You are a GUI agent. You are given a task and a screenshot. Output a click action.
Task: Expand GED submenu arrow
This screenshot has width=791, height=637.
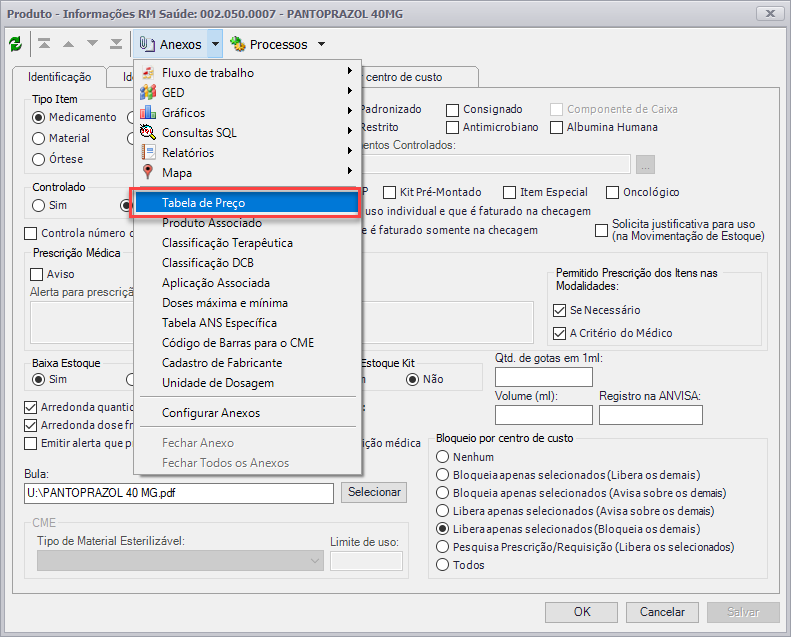pos(350,91)
